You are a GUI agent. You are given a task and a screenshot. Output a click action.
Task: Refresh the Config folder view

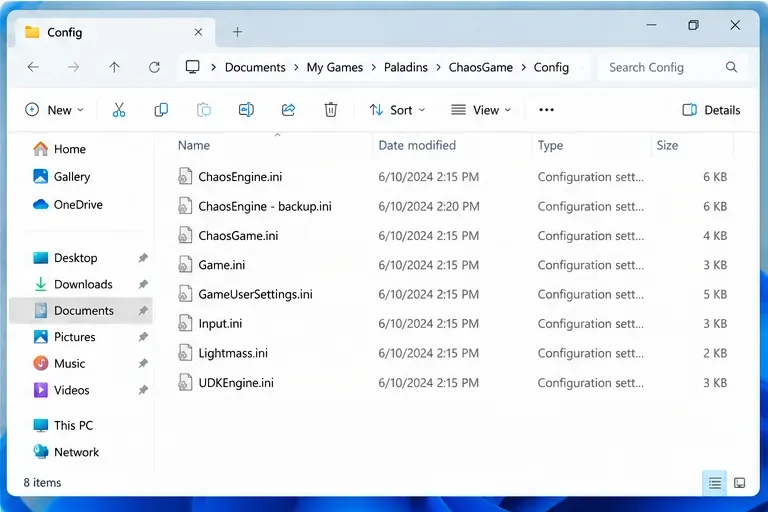point(154,67)
